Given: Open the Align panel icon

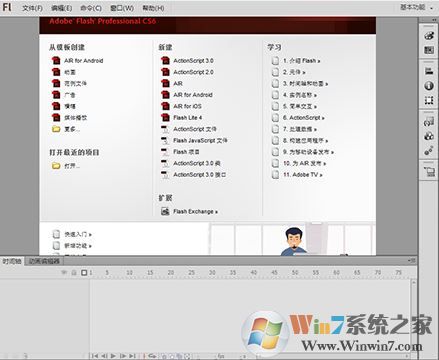Looking at the screenshot, I should point(429,71).
